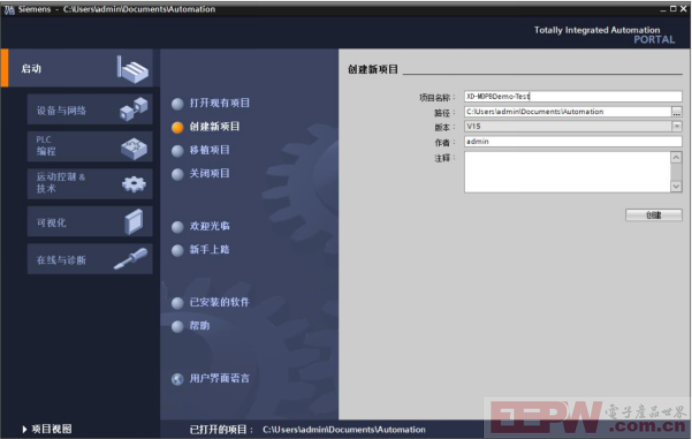Click the globe icon for user interface language
Screen dimensions: 692x439
177,379
